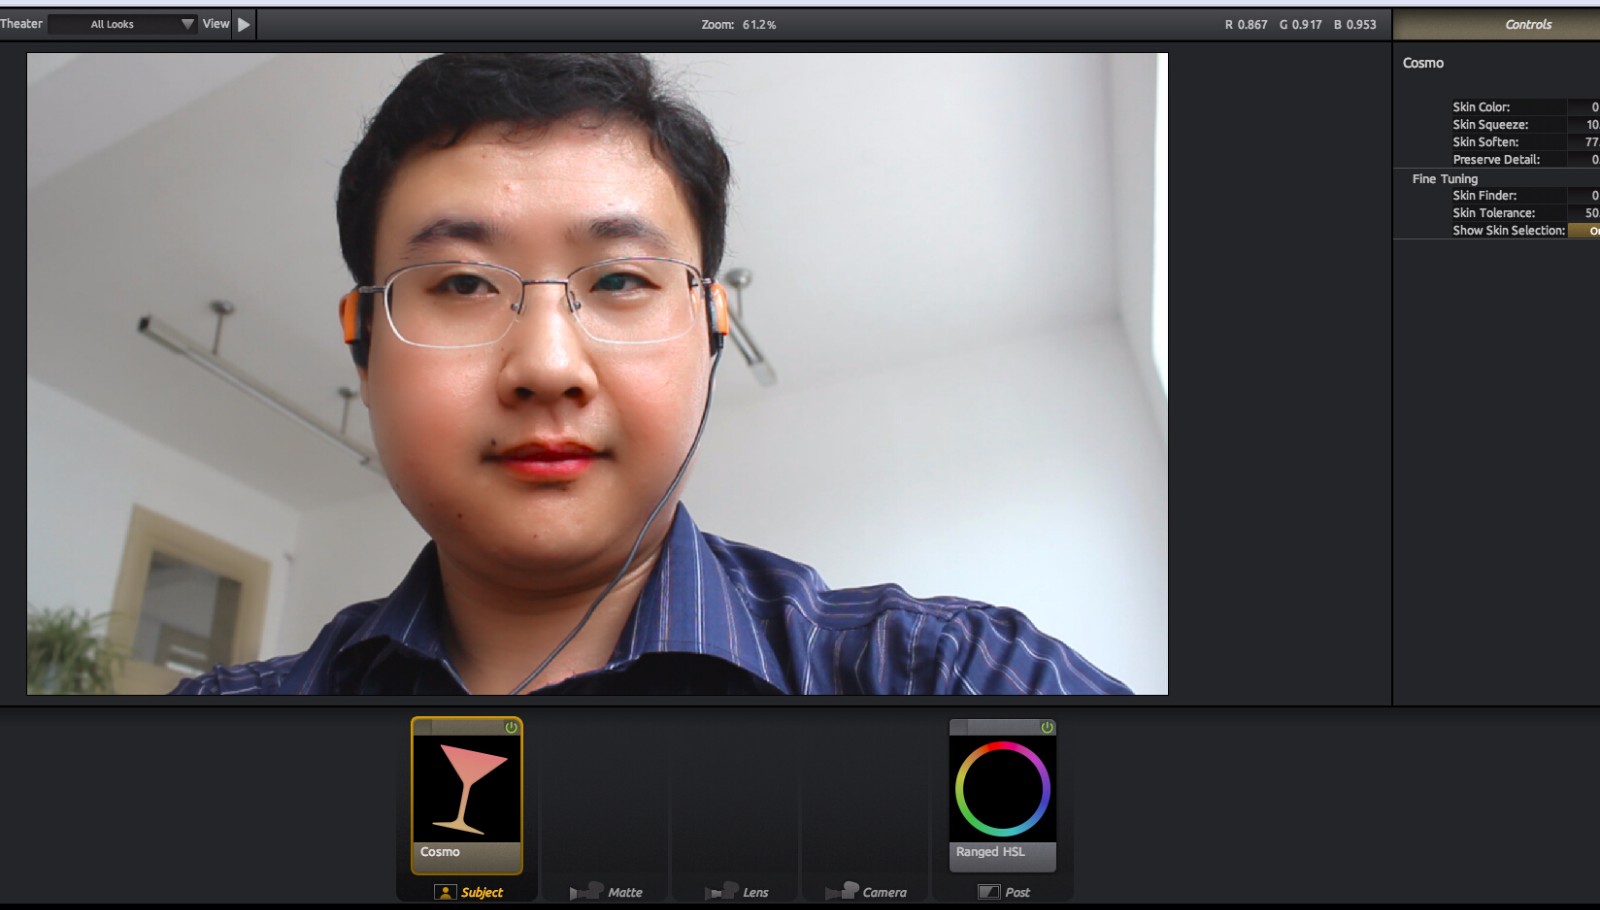Open the Post section label
This screenshot has height=910, width=1600.
[x=1017, y=892]
